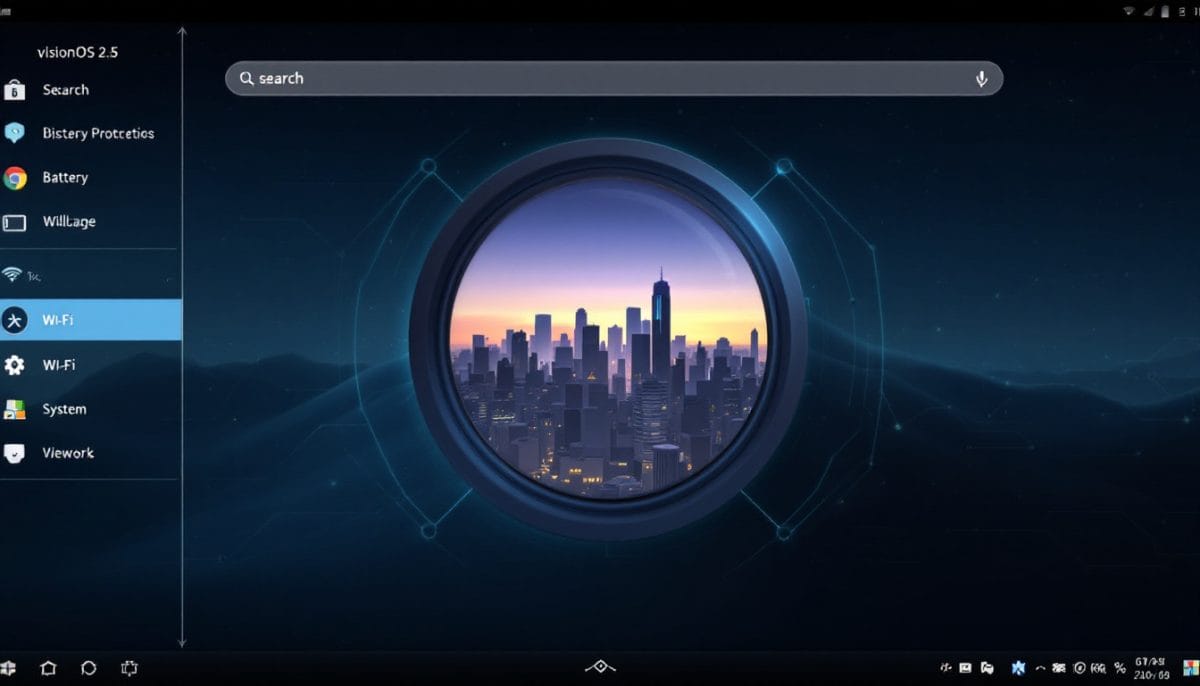1200x686 pixels.
Task: Click the circle tray icon beside the caret
Action: pyautogui.click(x=1080, y=668)
